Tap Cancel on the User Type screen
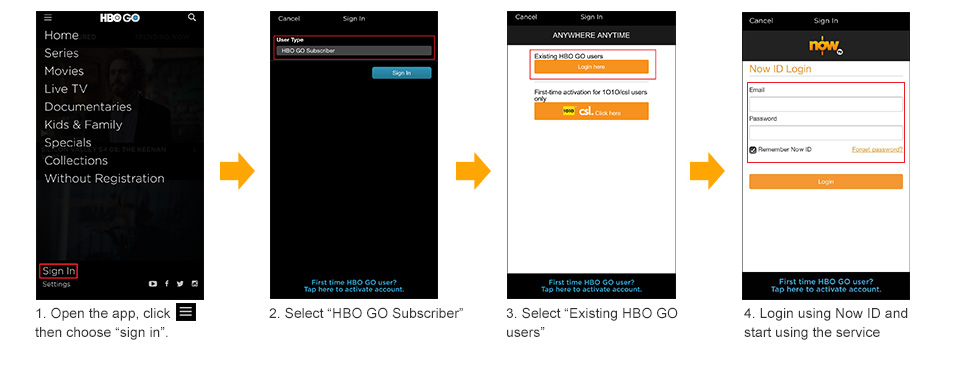Viewport: 960px width, 373px height. [x=289, y=19]
